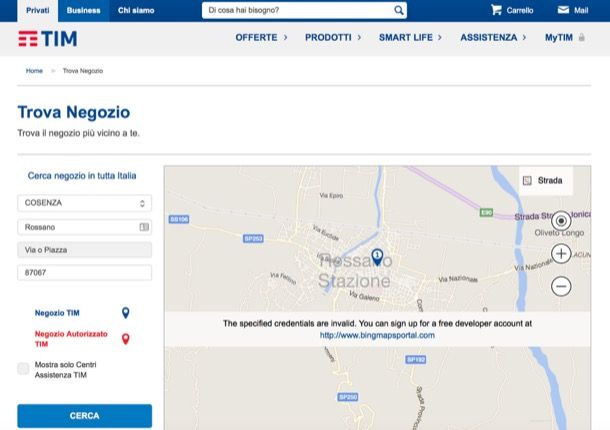Image resolution: width=610 pixels, height=430 pixels.
Task: Open the Strada map type selector
Action: point(545,181)
